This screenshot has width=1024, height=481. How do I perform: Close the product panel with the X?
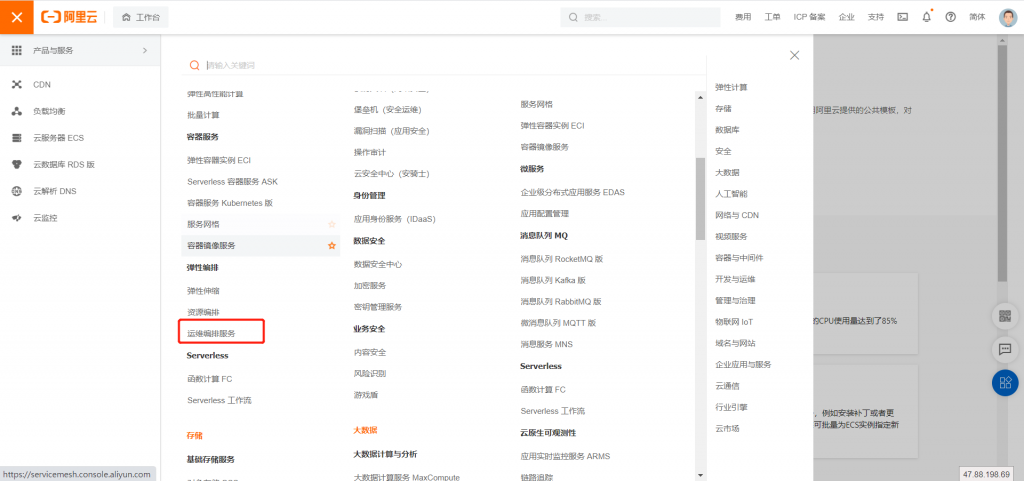794,55
